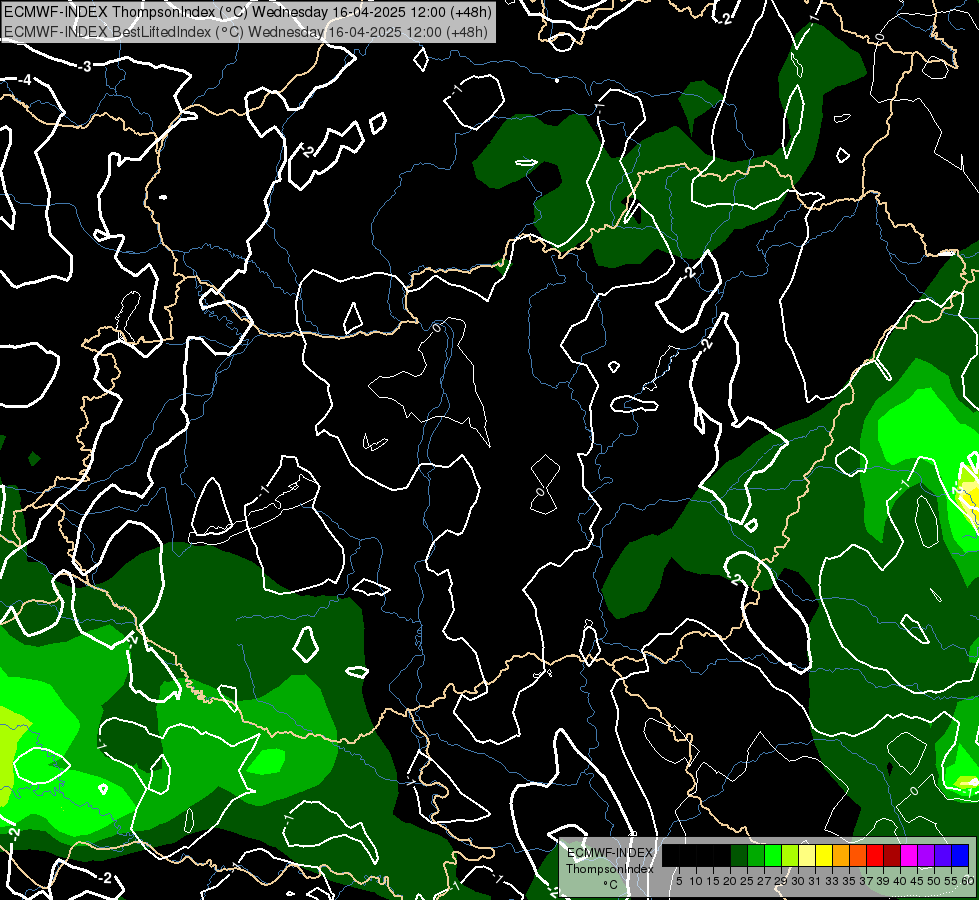
Task: Select the medium green 25-27 legend swatch
Action: pos(756,855)
